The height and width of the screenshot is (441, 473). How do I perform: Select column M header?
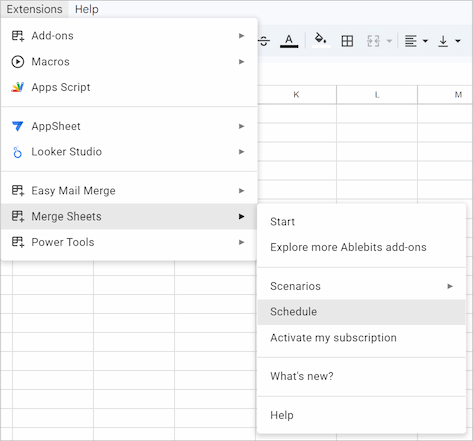pyautogui.click(x=445, y=95)
